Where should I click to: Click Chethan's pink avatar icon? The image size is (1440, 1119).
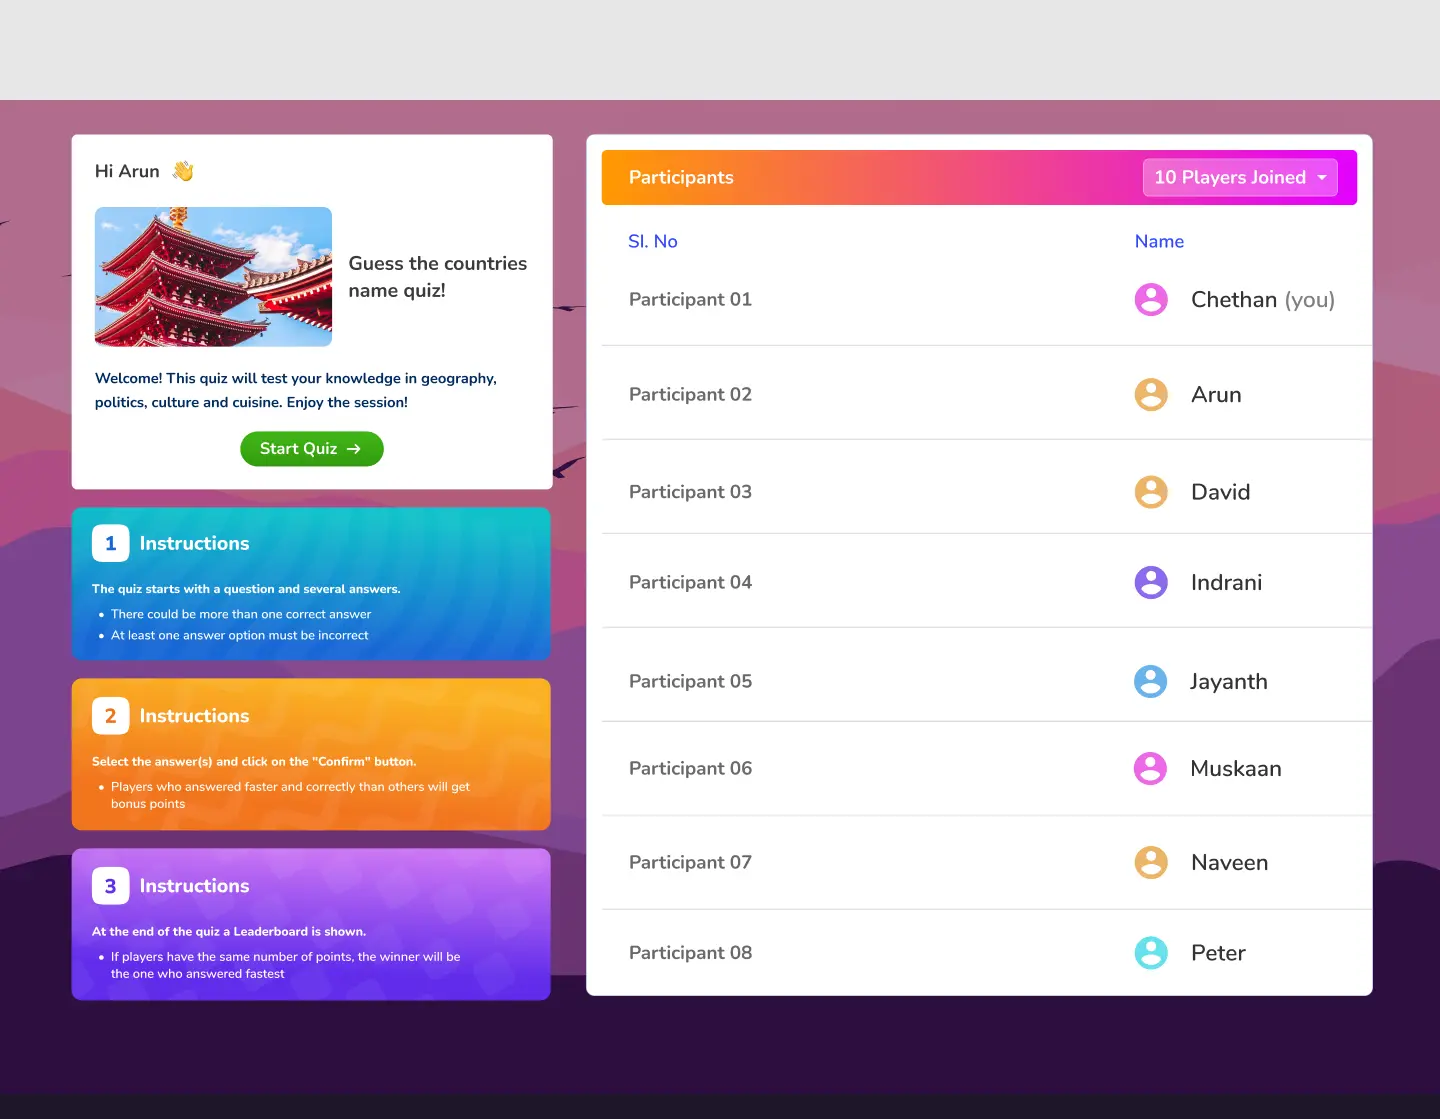tap(1151, 299)
